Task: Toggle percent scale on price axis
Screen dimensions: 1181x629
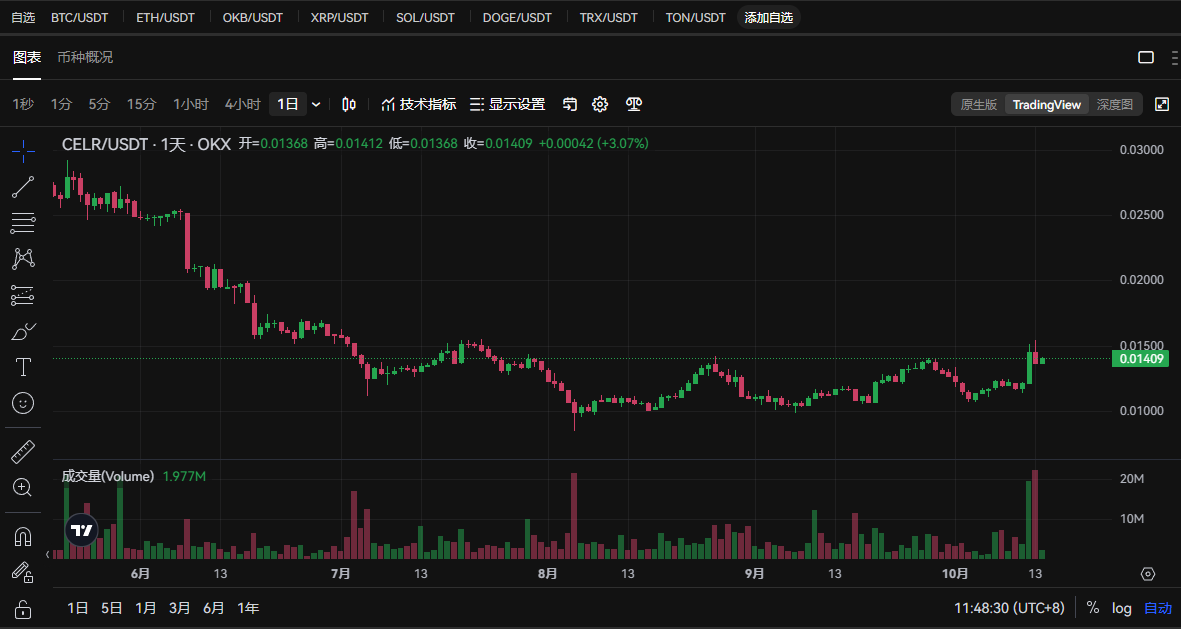Action: (x=1093, y=608)
